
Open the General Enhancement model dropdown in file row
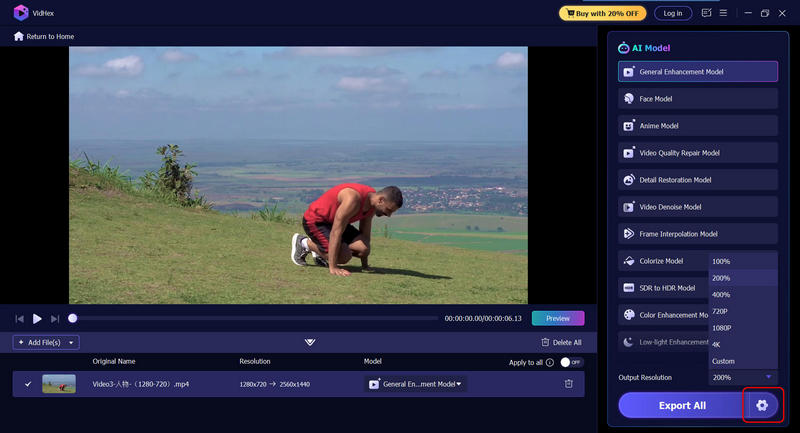coord(417,384)
